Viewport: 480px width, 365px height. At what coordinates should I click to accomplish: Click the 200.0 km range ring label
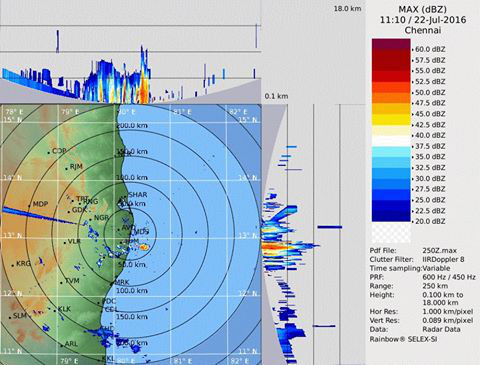132,126
